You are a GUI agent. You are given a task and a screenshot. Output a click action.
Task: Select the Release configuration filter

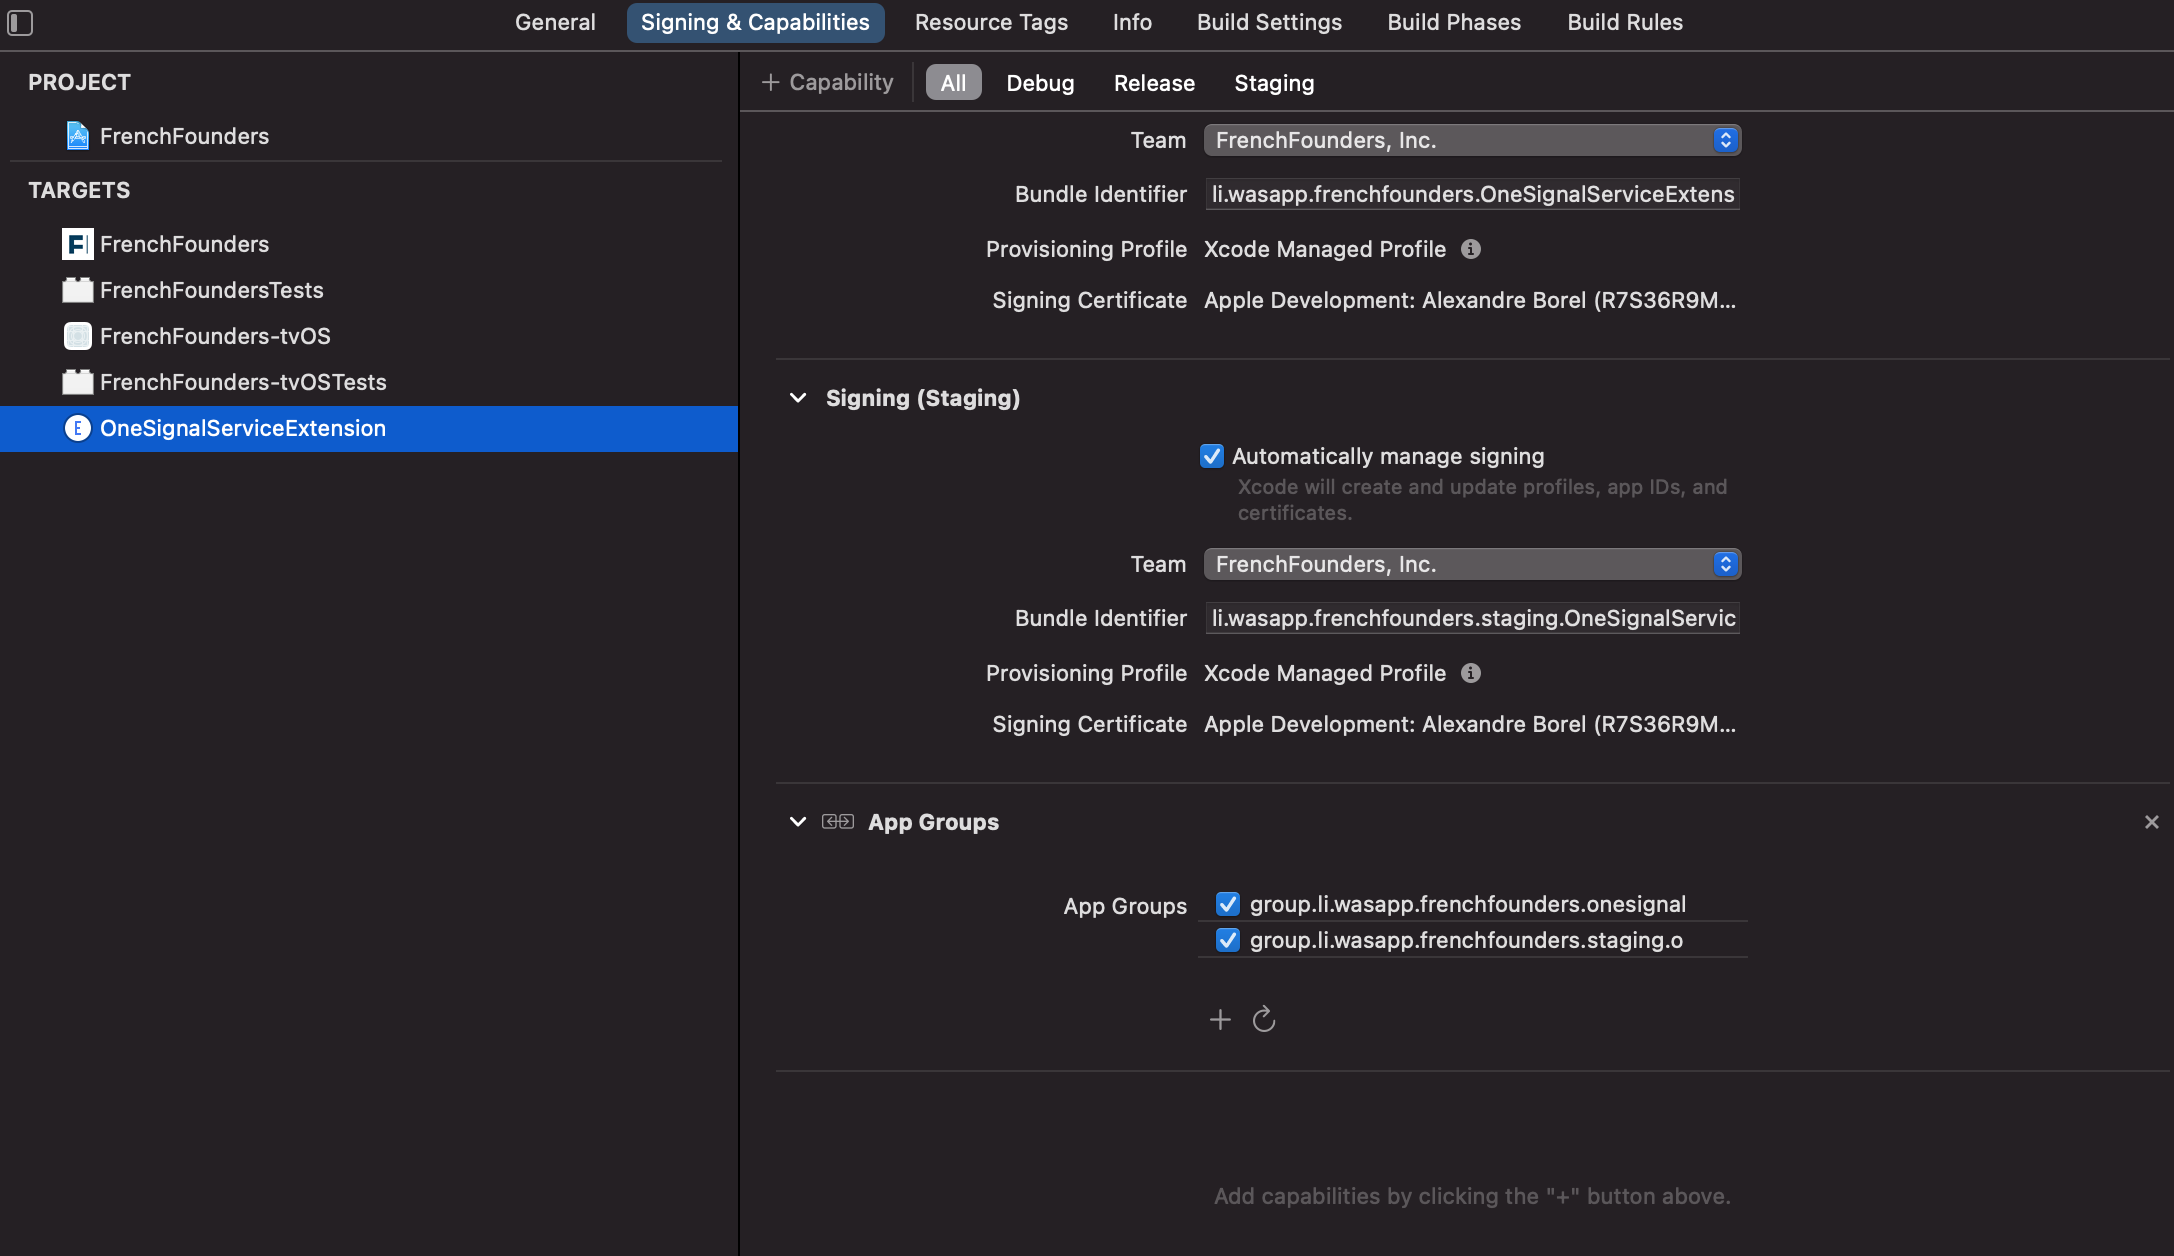pos(1153,83)
